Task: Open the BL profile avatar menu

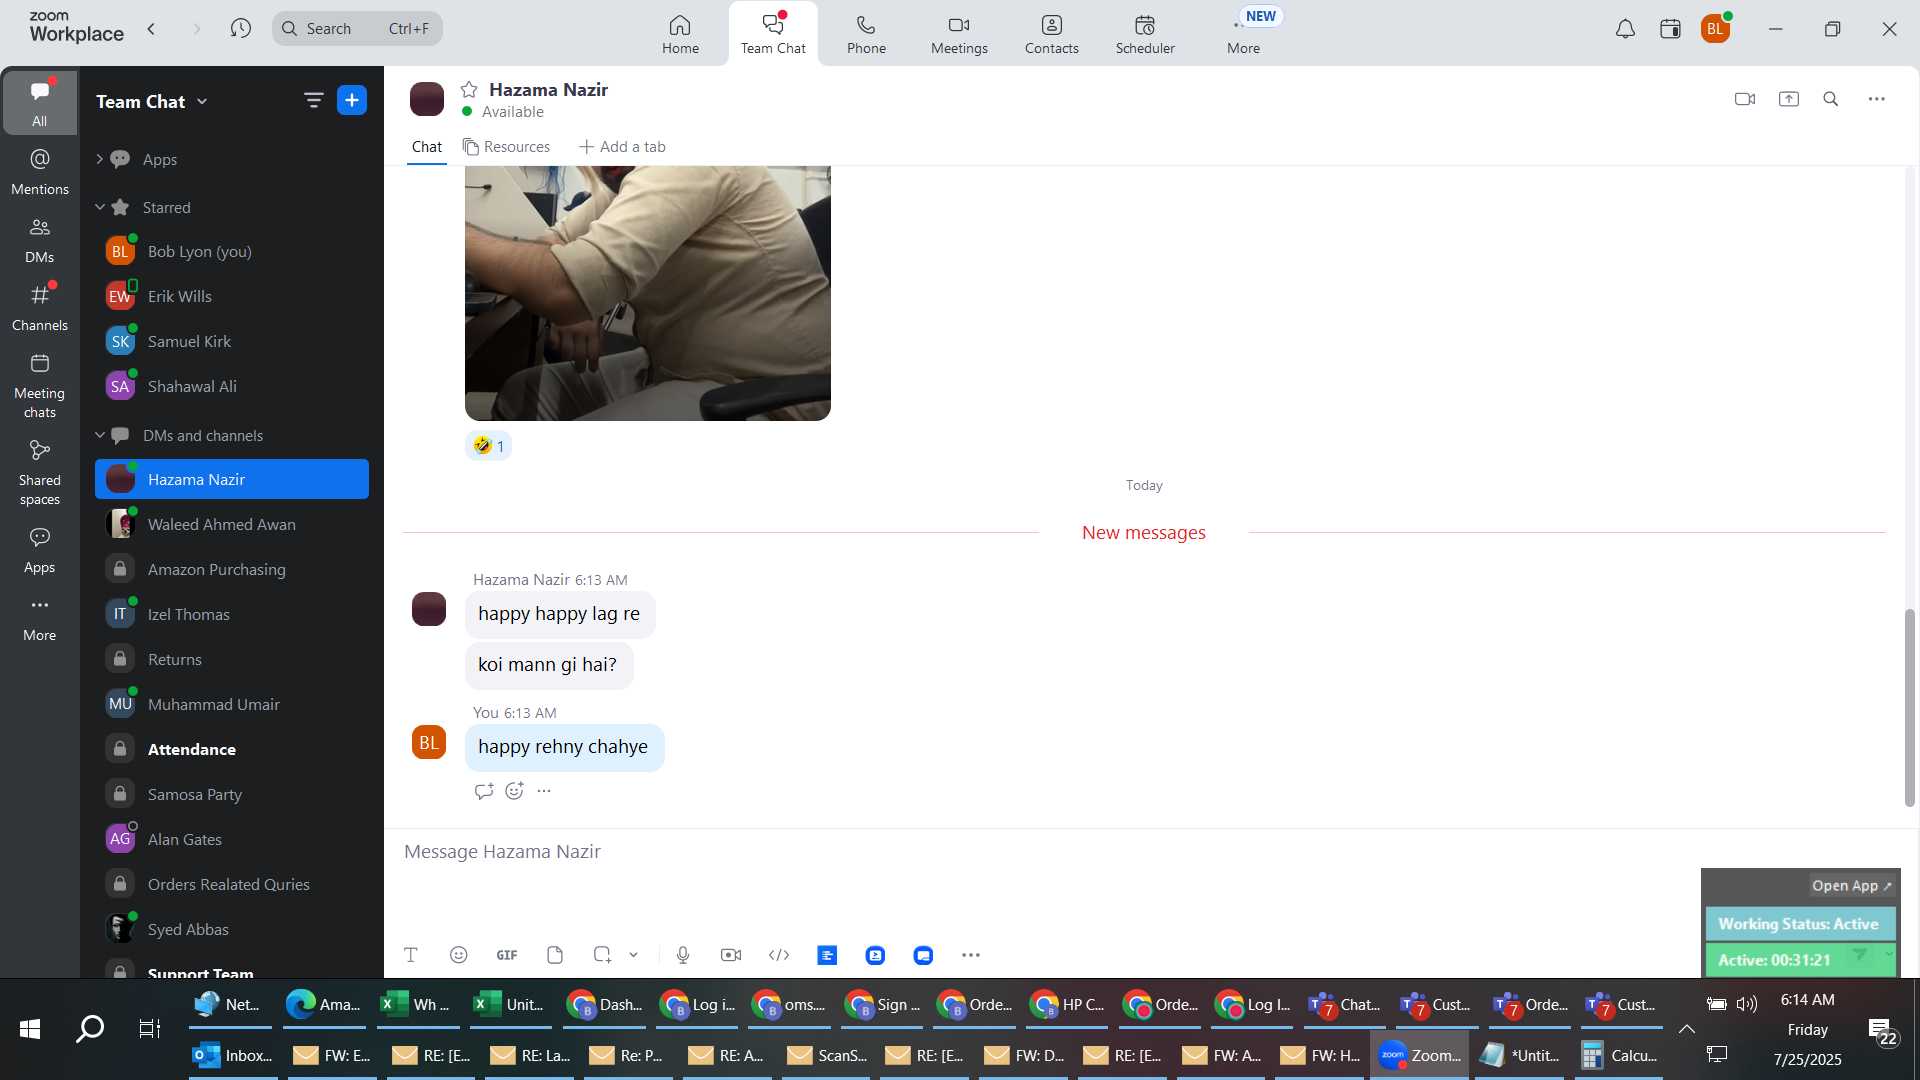Action: [x=1715, y=29]
